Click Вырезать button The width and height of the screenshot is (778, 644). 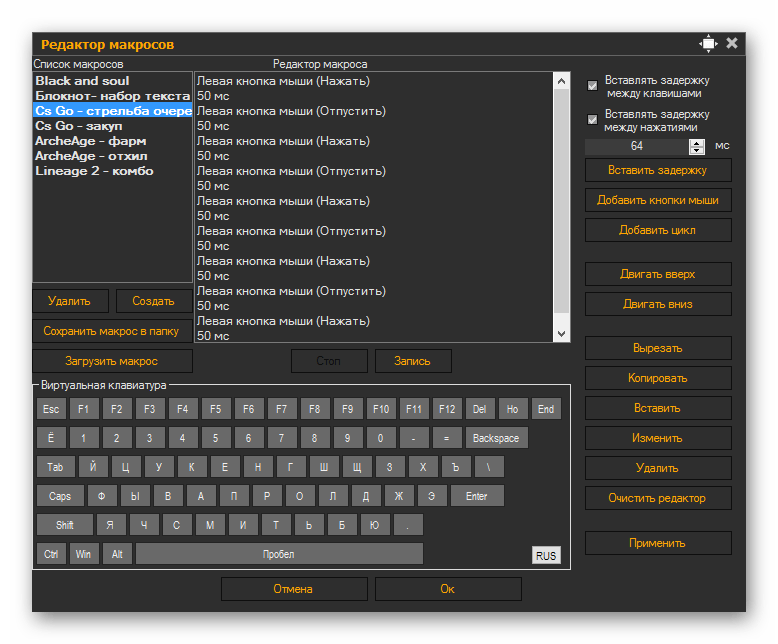pyautogui.click(x=658, y=348)
